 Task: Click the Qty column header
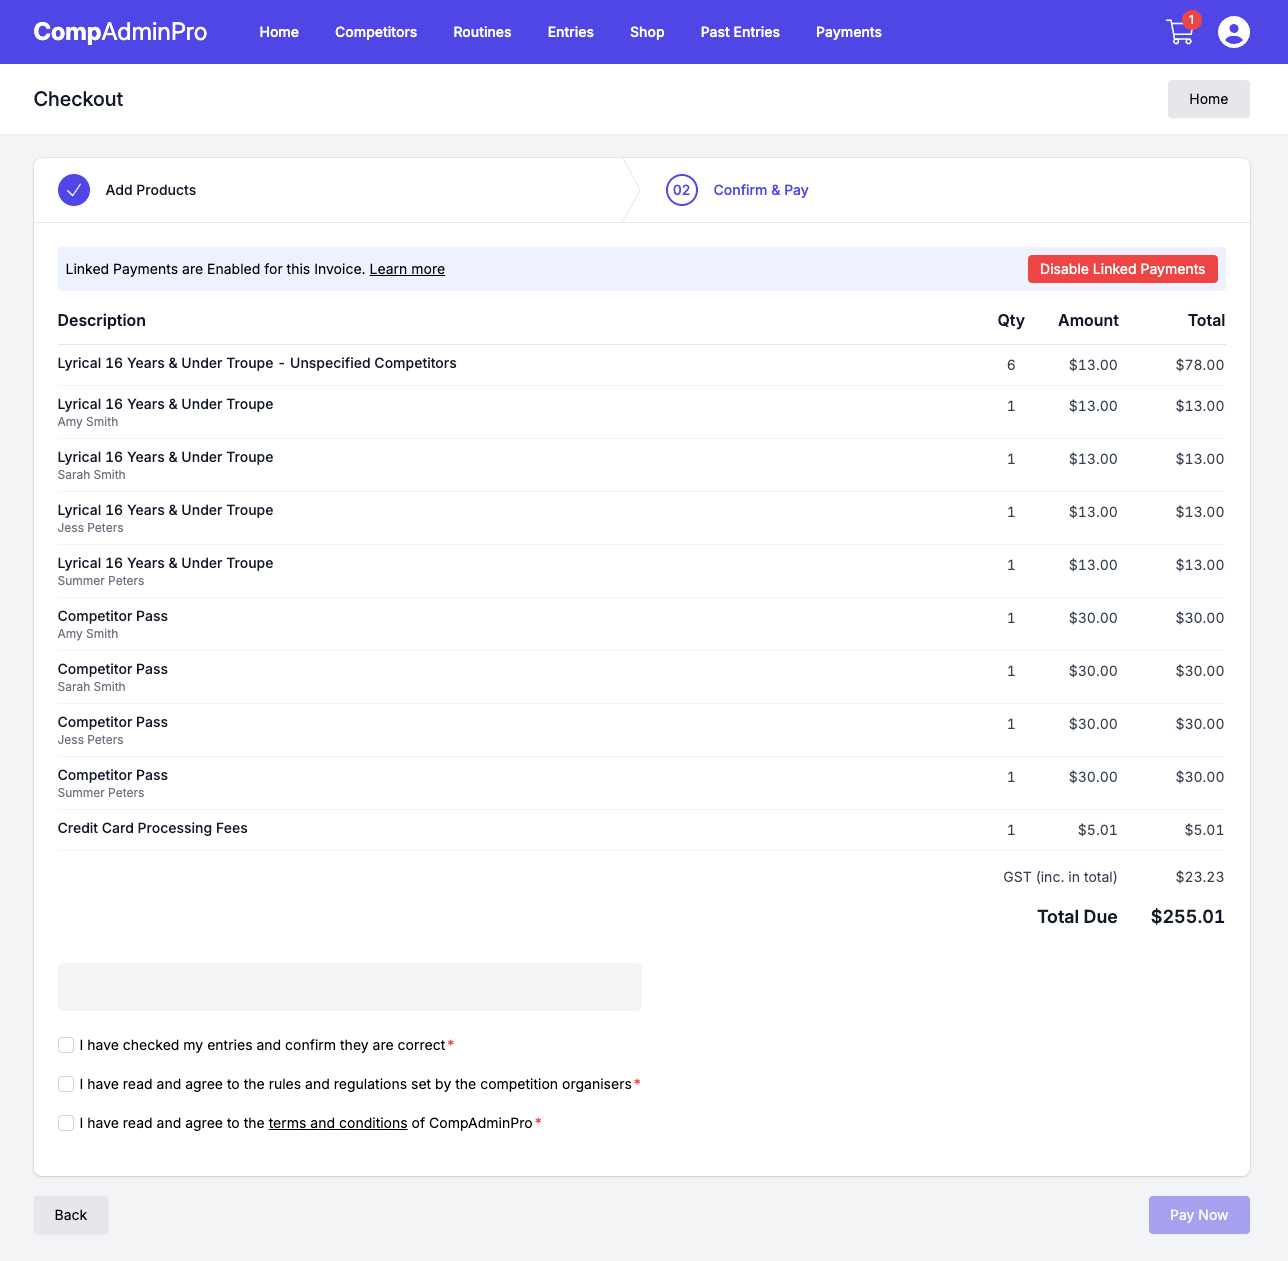(x=1011, y=320)
